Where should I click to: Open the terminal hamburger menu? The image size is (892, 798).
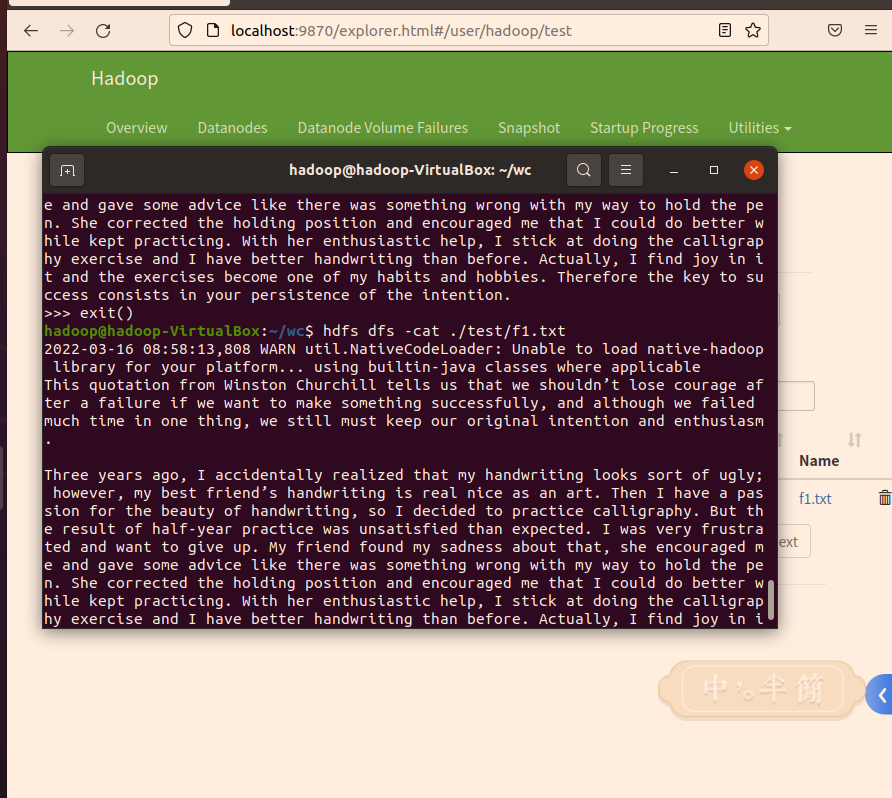click(x=626, y=170)
